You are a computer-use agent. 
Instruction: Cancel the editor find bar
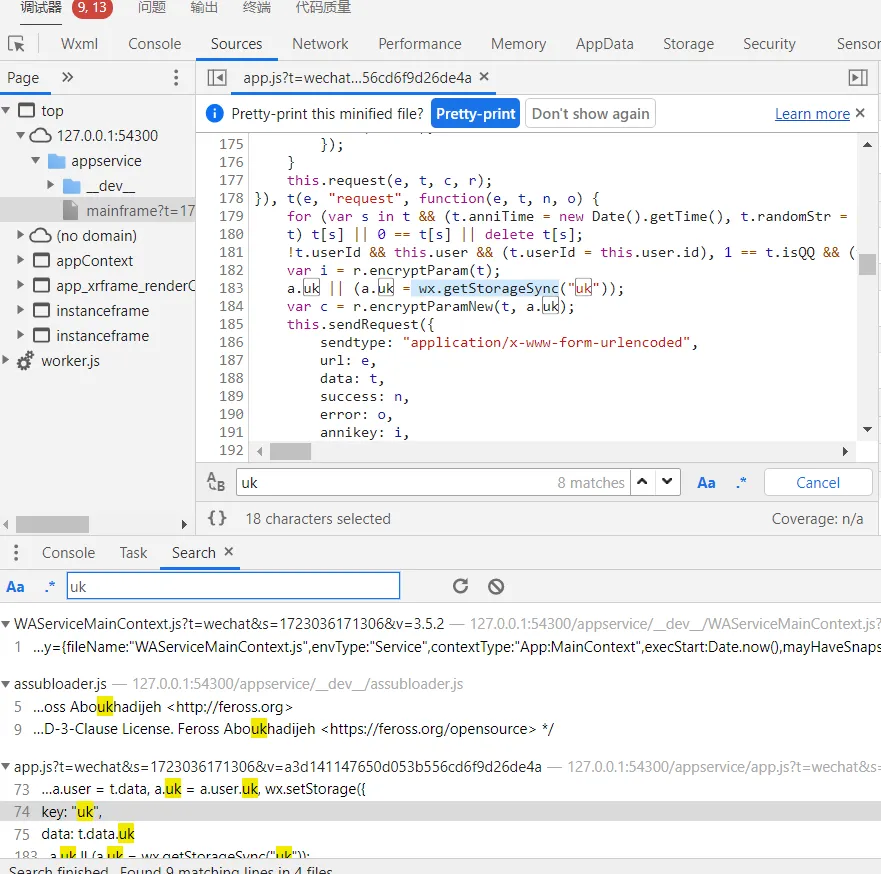pos(818,482)
